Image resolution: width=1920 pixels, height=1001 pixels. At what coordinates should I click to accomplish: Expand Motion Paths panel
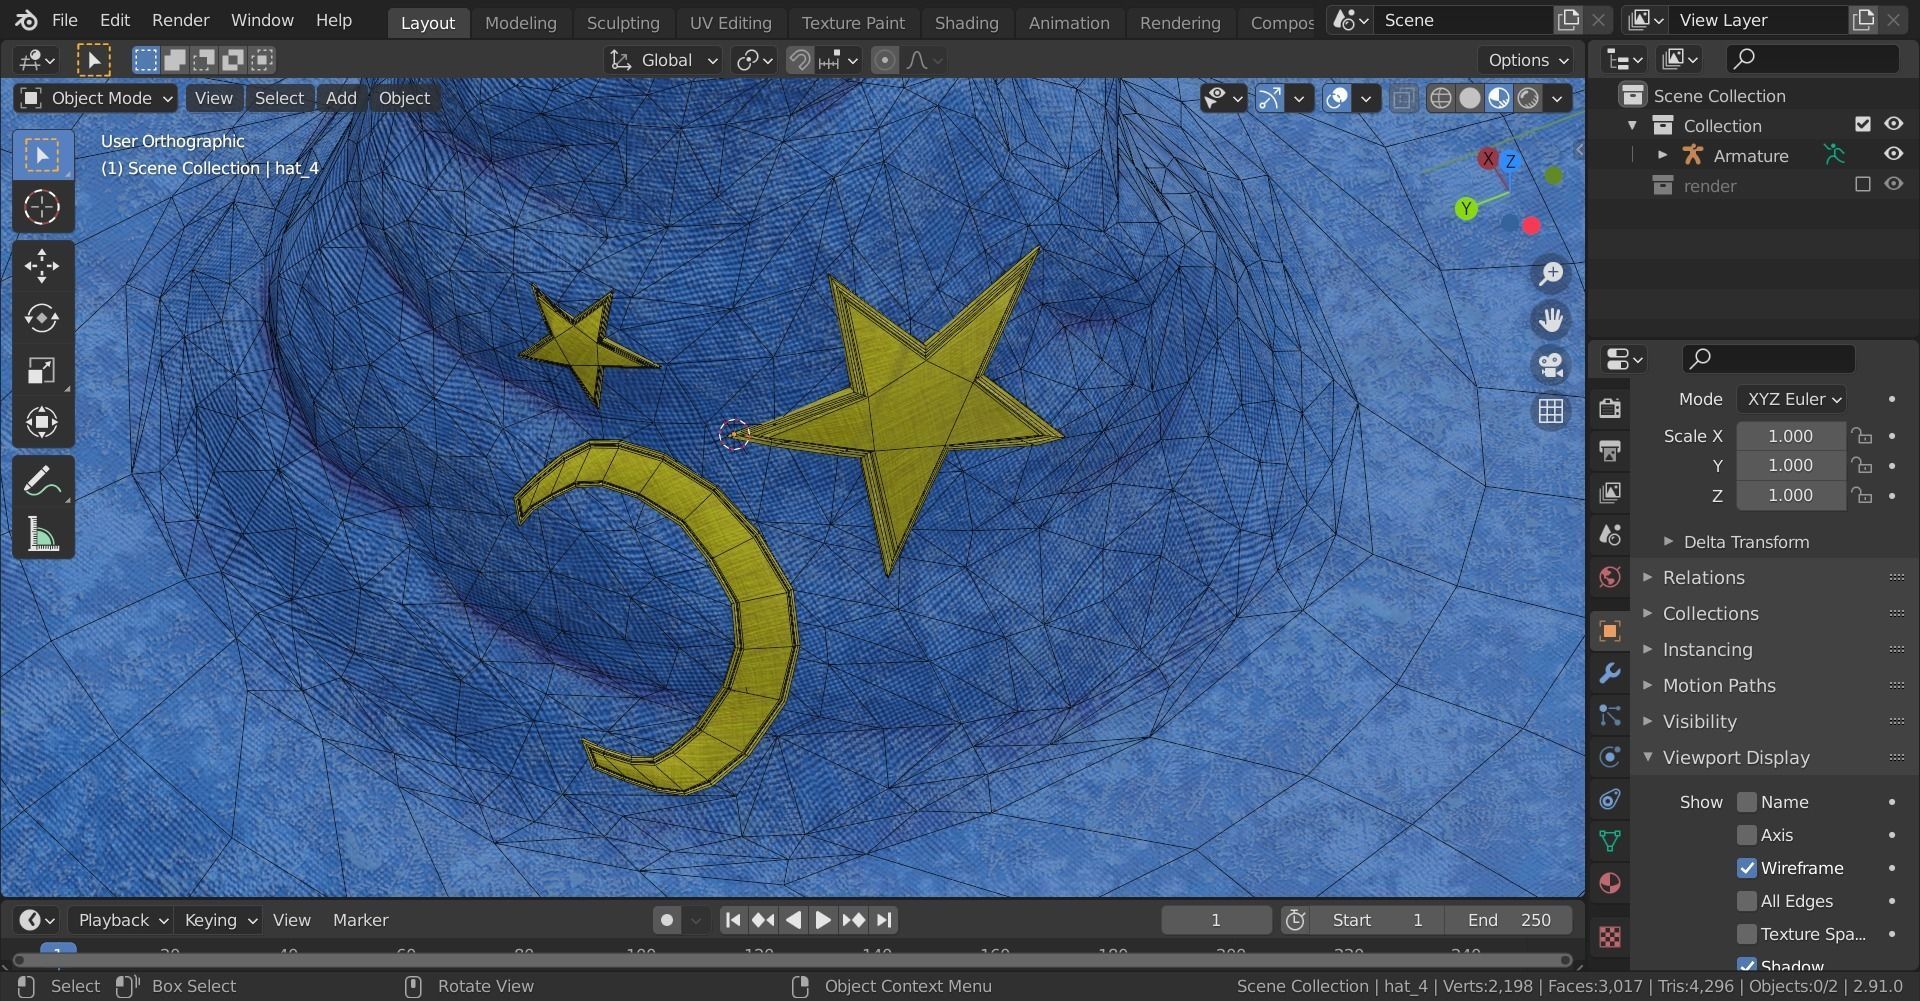1648,685
